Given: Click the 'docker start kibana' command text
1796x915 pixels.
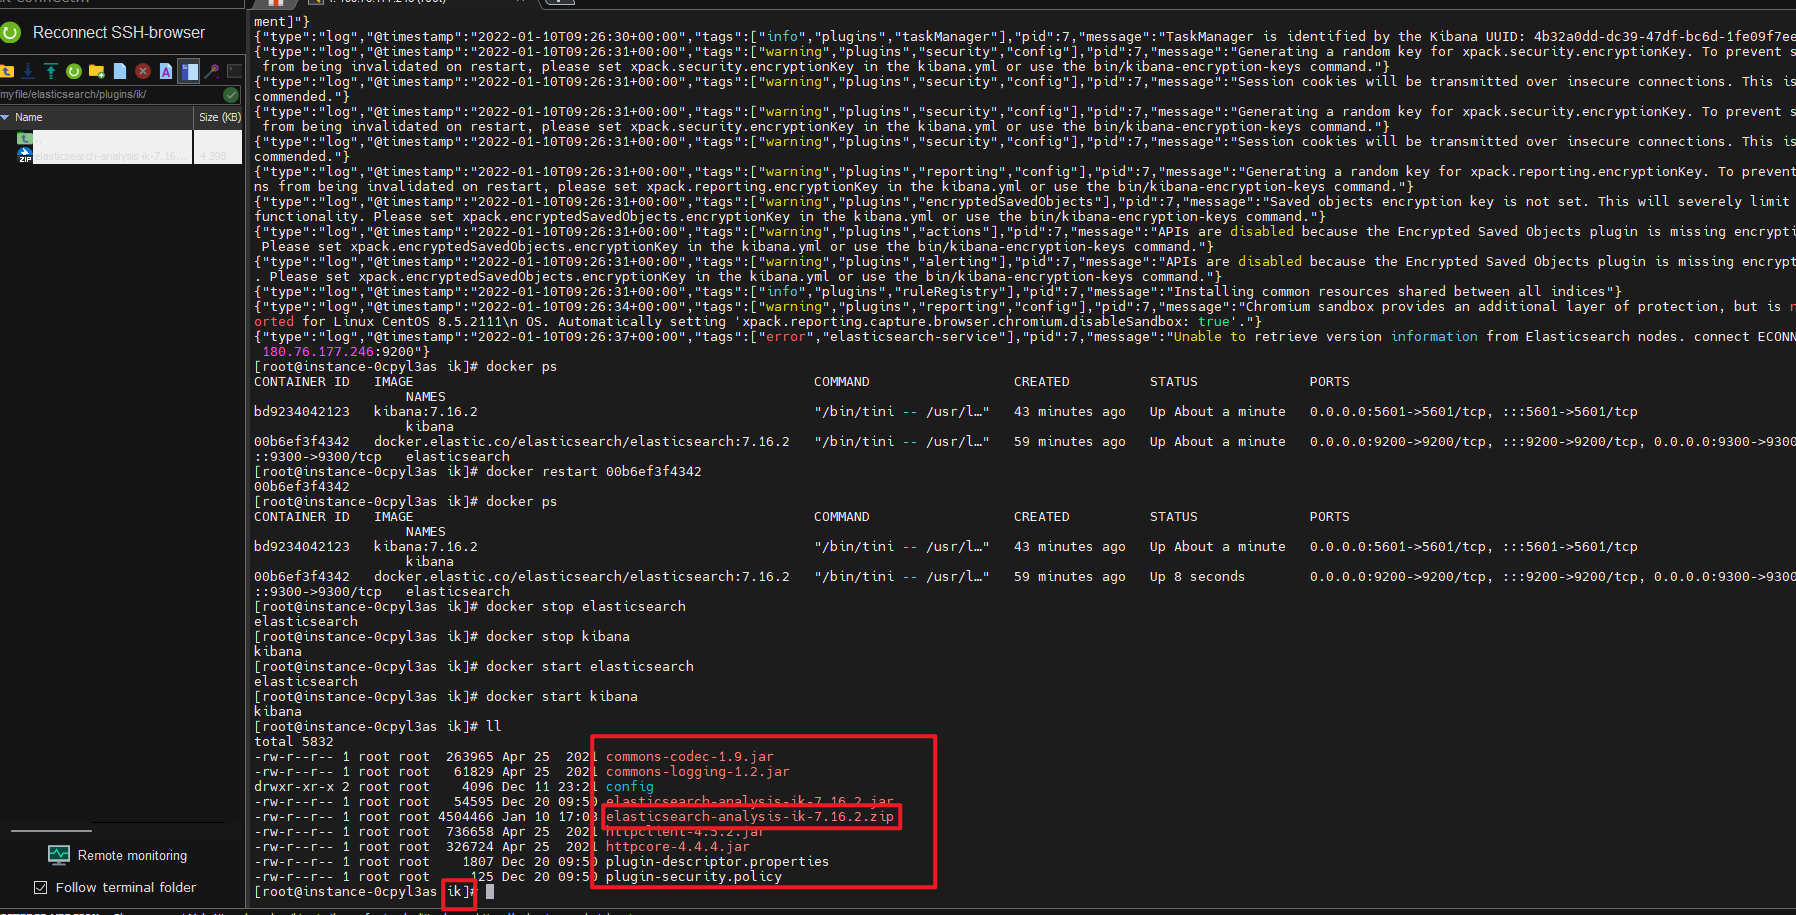Looking at the screenshot, I should click(x=561, y=697).
